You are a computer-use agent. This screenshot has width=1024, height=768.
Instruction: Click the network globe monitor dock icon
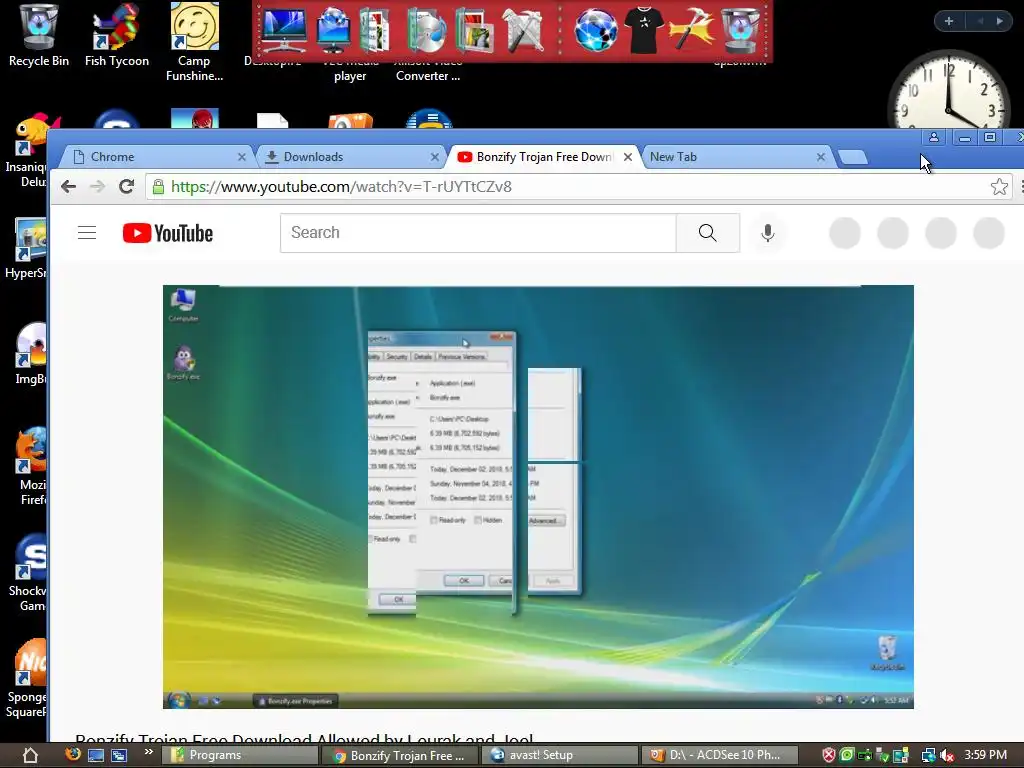[334, 30]
